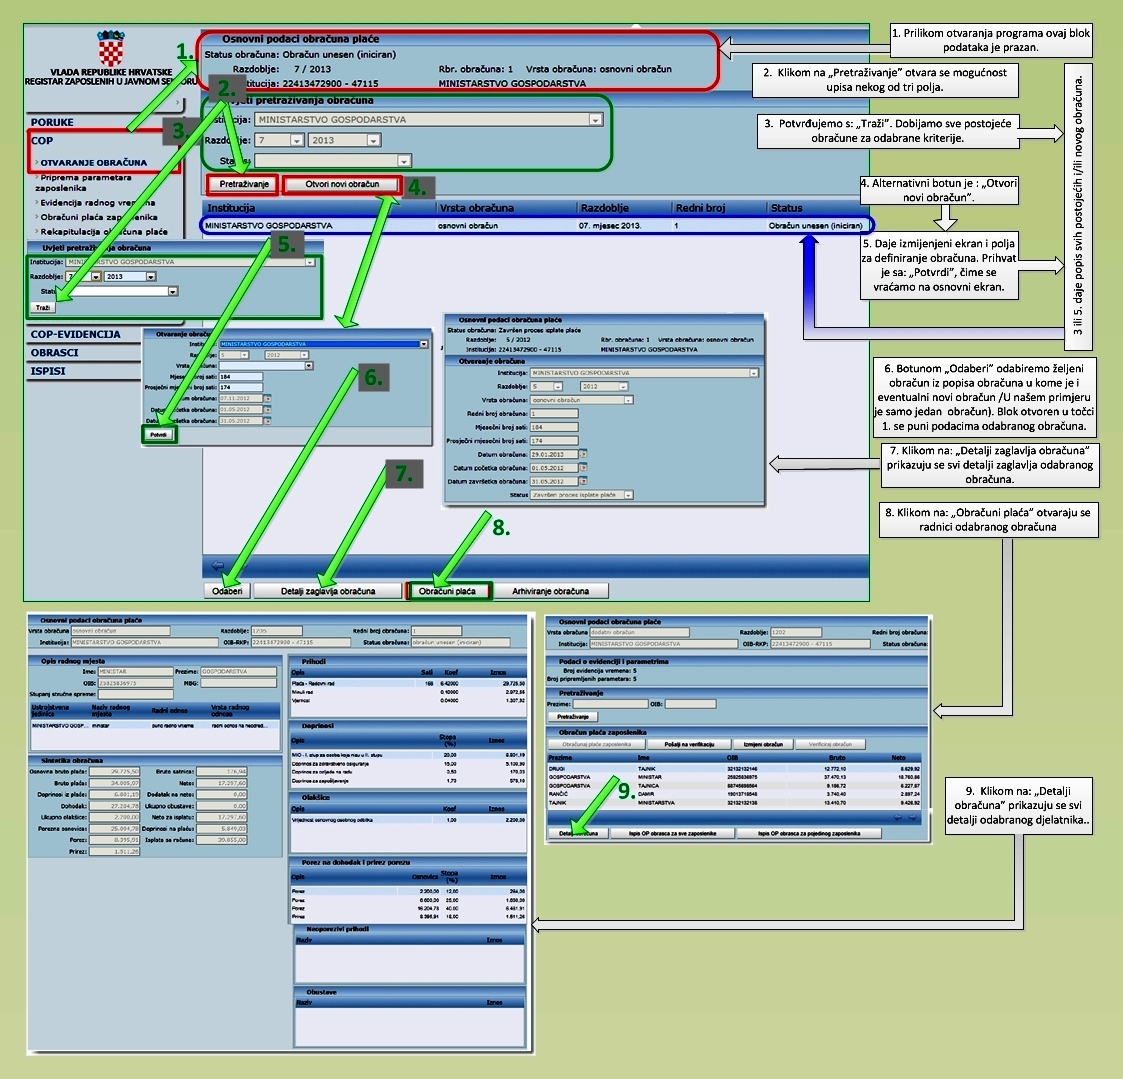
Task: Open Obračuni plaća zaposlenika sidebar item
Action: (x=99, y=217)
